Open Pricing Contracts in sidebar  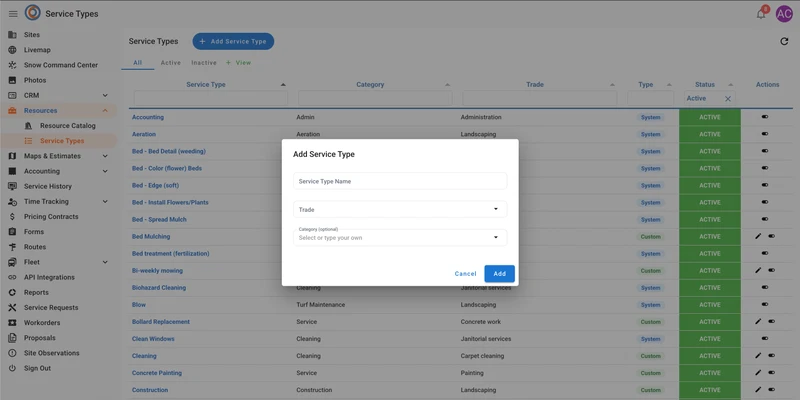pos(51,216)
